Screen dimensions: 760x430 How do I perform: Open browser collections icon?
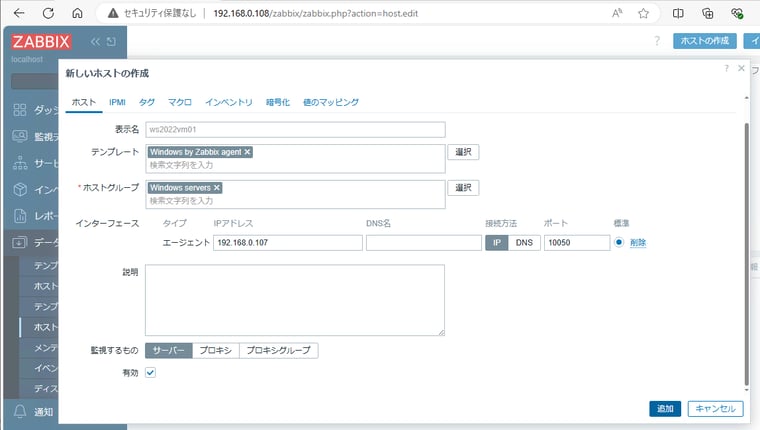708,13
